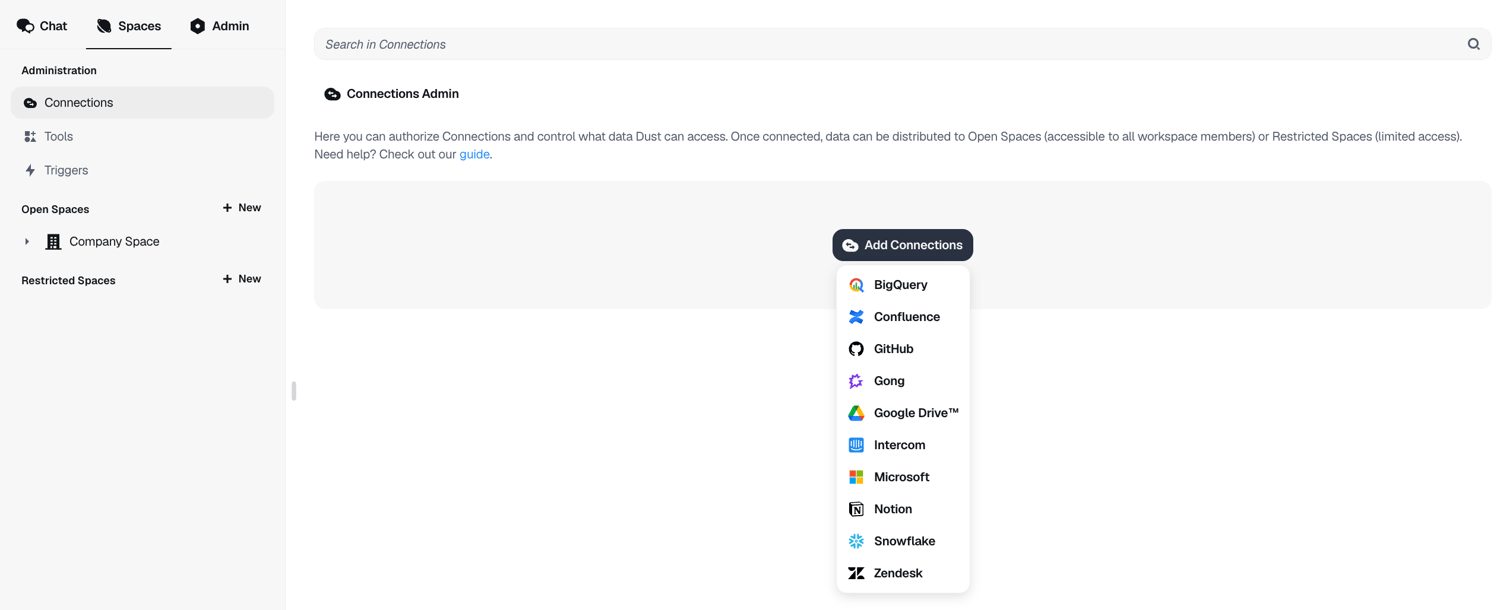Click the Connections cloud icon in sidebar

[x=30, y=103]
